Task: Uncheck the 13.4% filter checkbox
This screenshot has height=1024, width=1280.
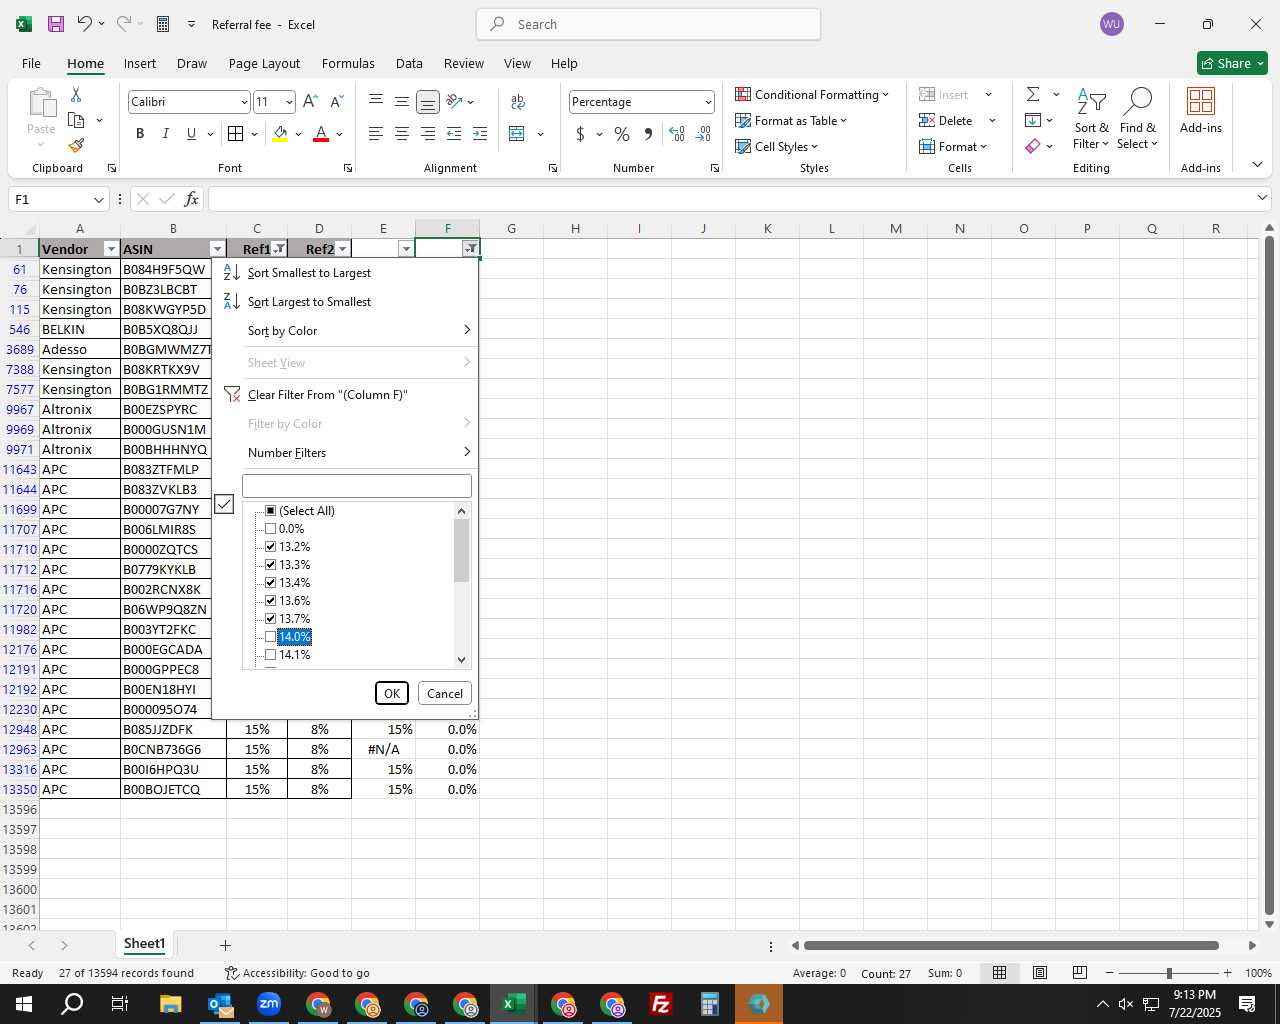Action: coord(270,583)
